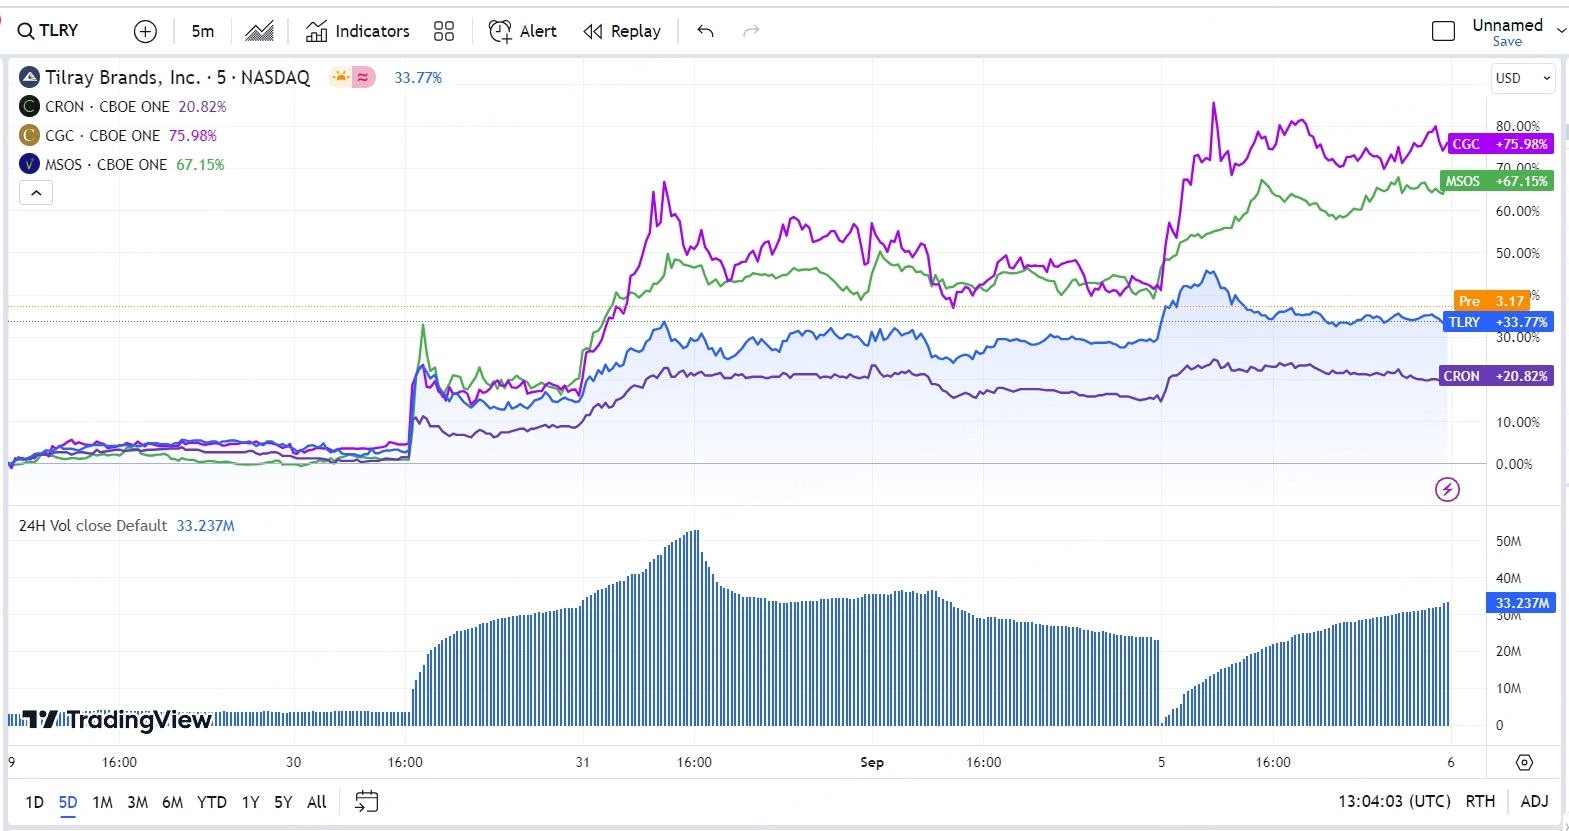This screenshot has width=1569, height=831.
Task: Toggle RTH regular trading hours session
Action: tap(1480, 801)
